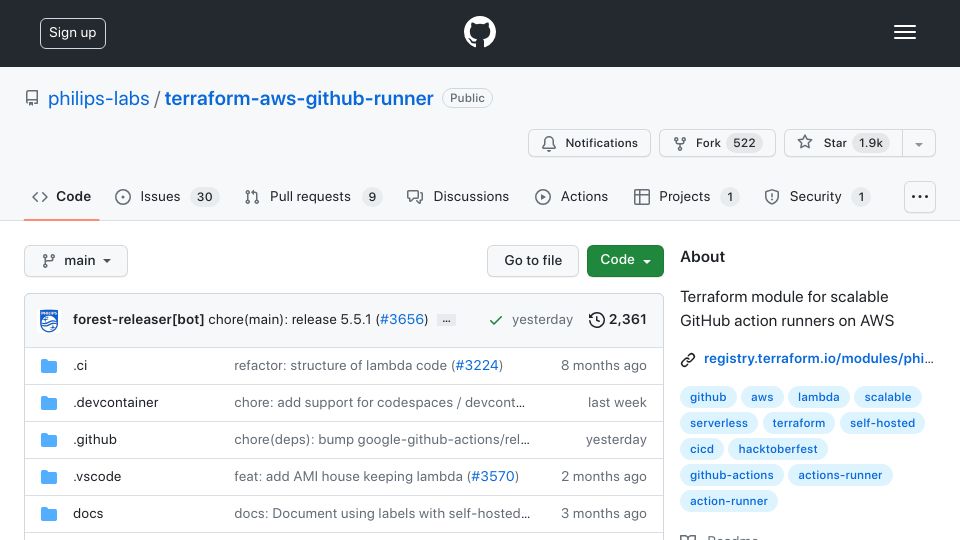Click the github topic tag

pyautogui.click(x=708, y=397)
